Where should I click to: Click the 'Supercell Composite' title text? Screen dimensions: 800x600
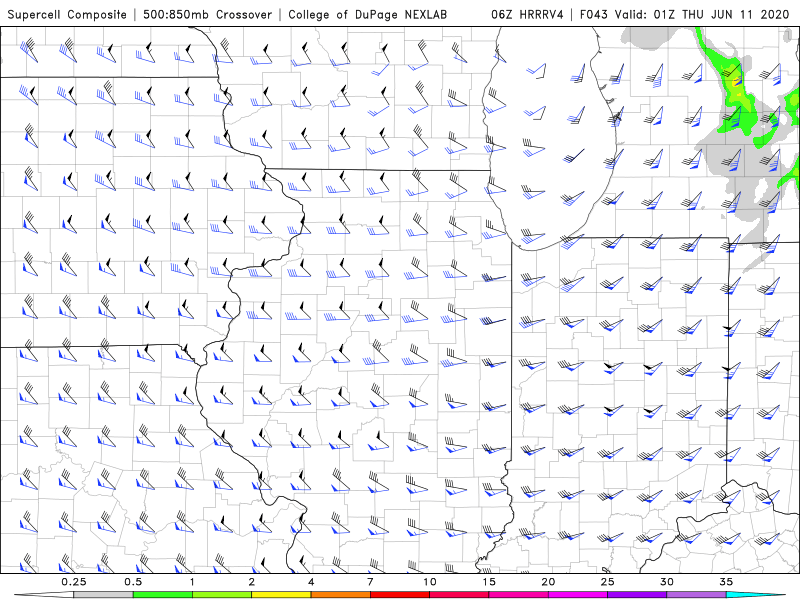67,15
